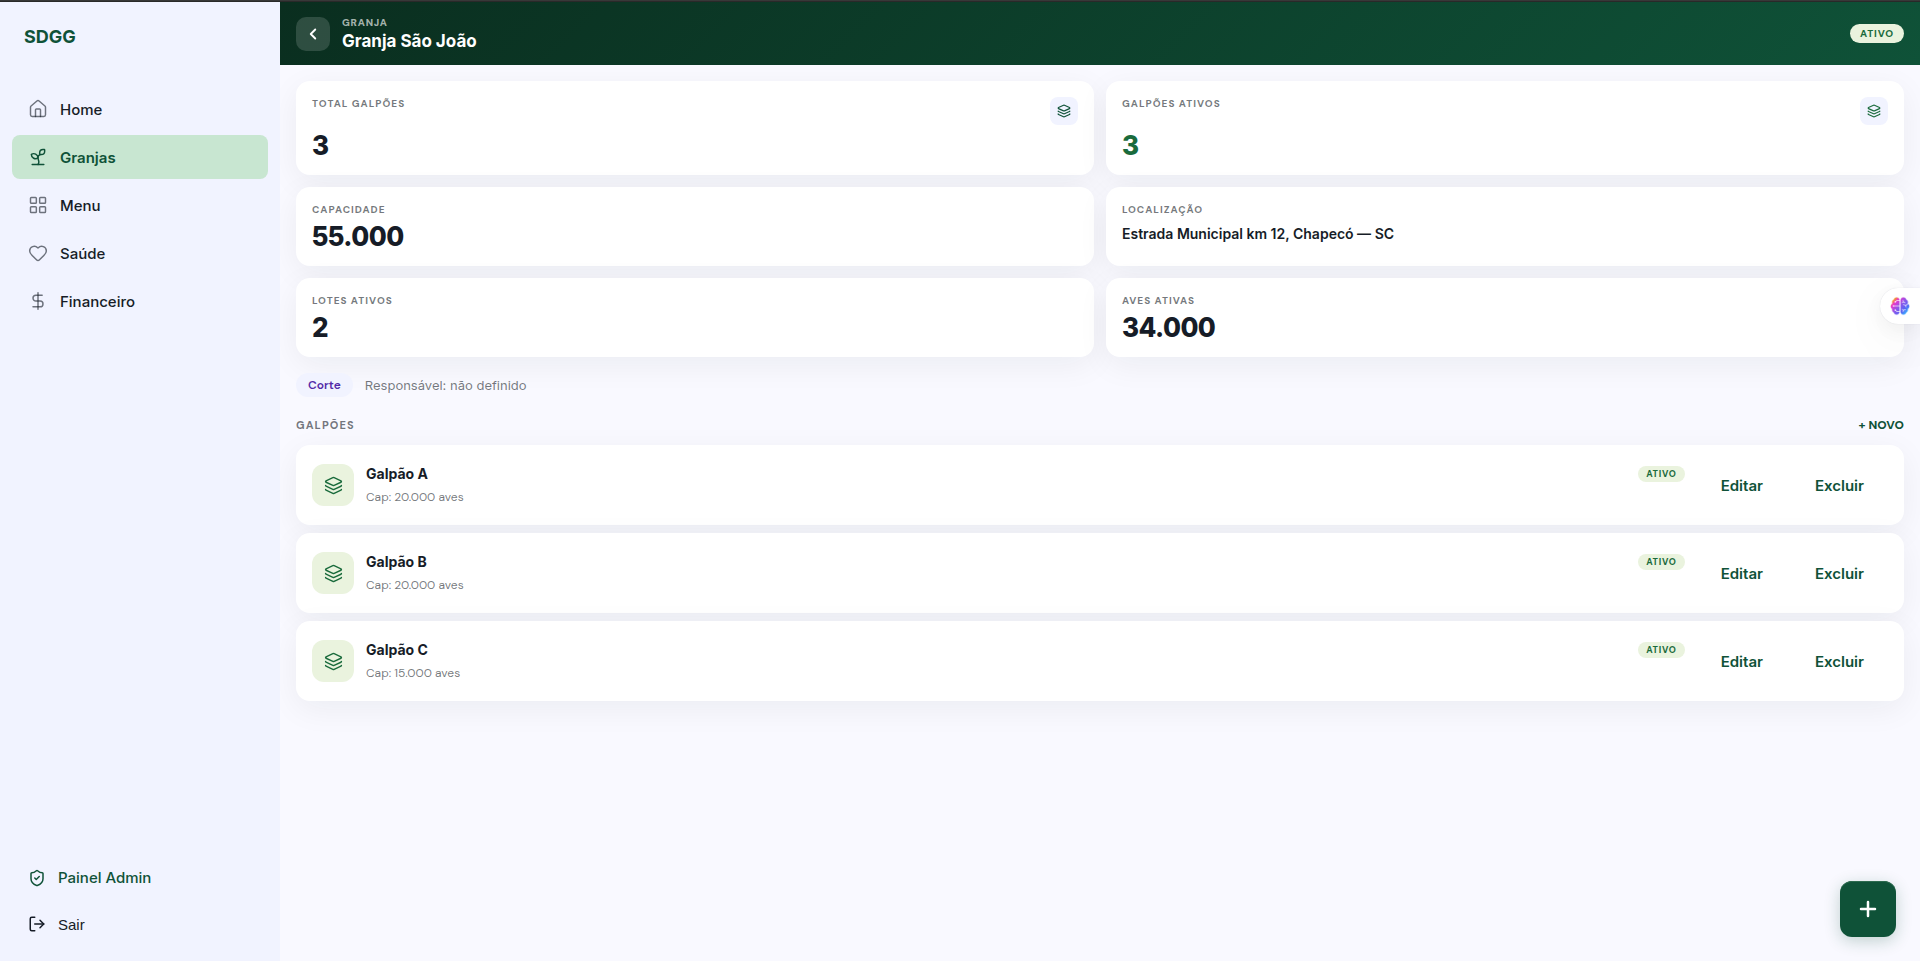Open Menu in the sidebar
Viewport: 1920px width, 961px height.
pos(140,205)
